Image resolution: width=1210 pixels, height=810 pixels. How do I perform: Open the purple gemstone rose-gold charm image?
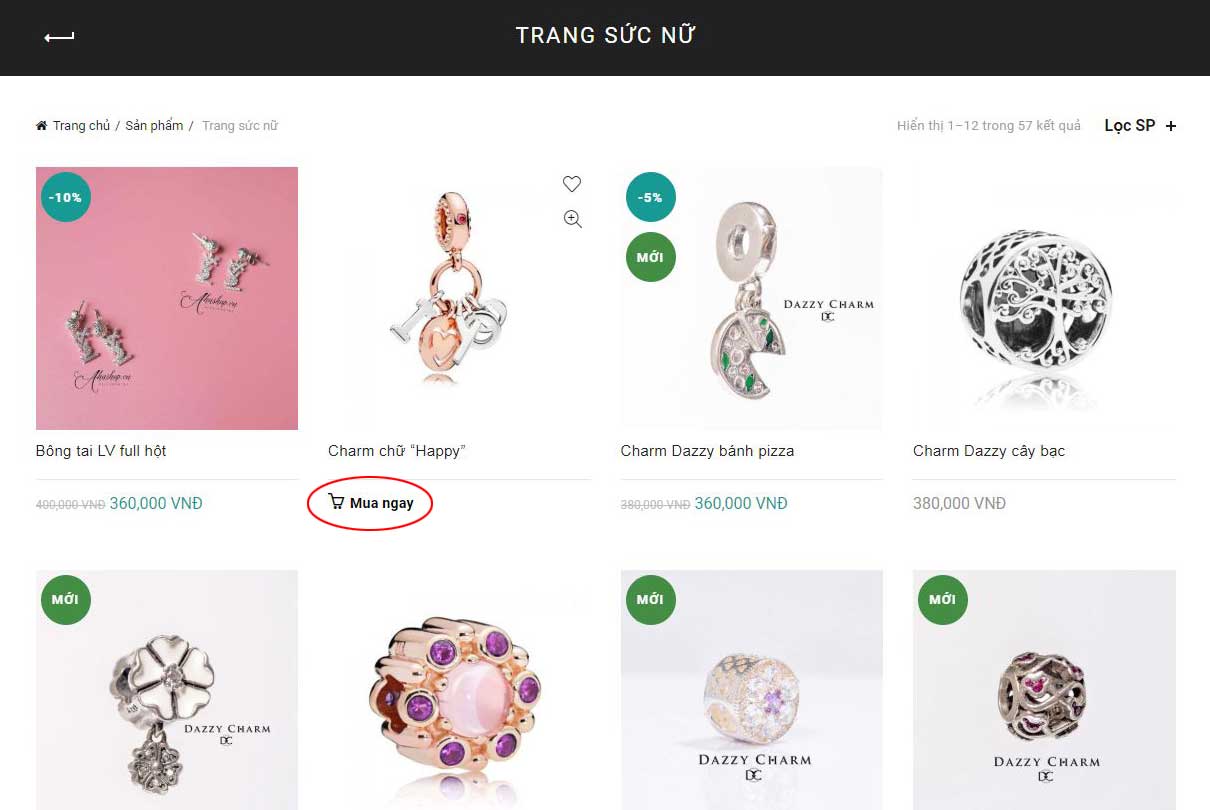459,690
